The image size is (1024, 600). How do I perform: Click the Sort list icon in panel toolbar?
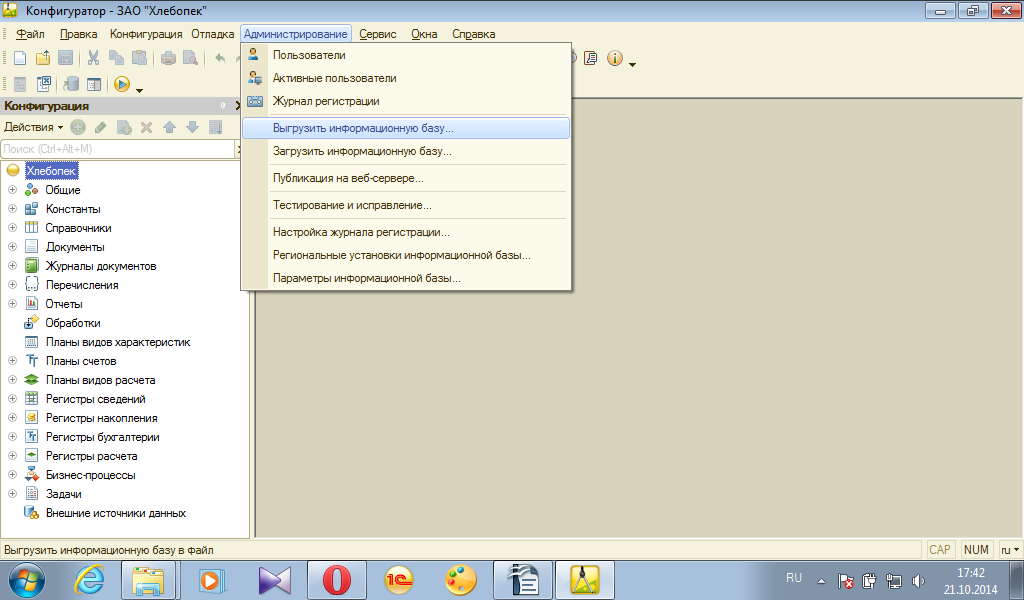[215, 127]
